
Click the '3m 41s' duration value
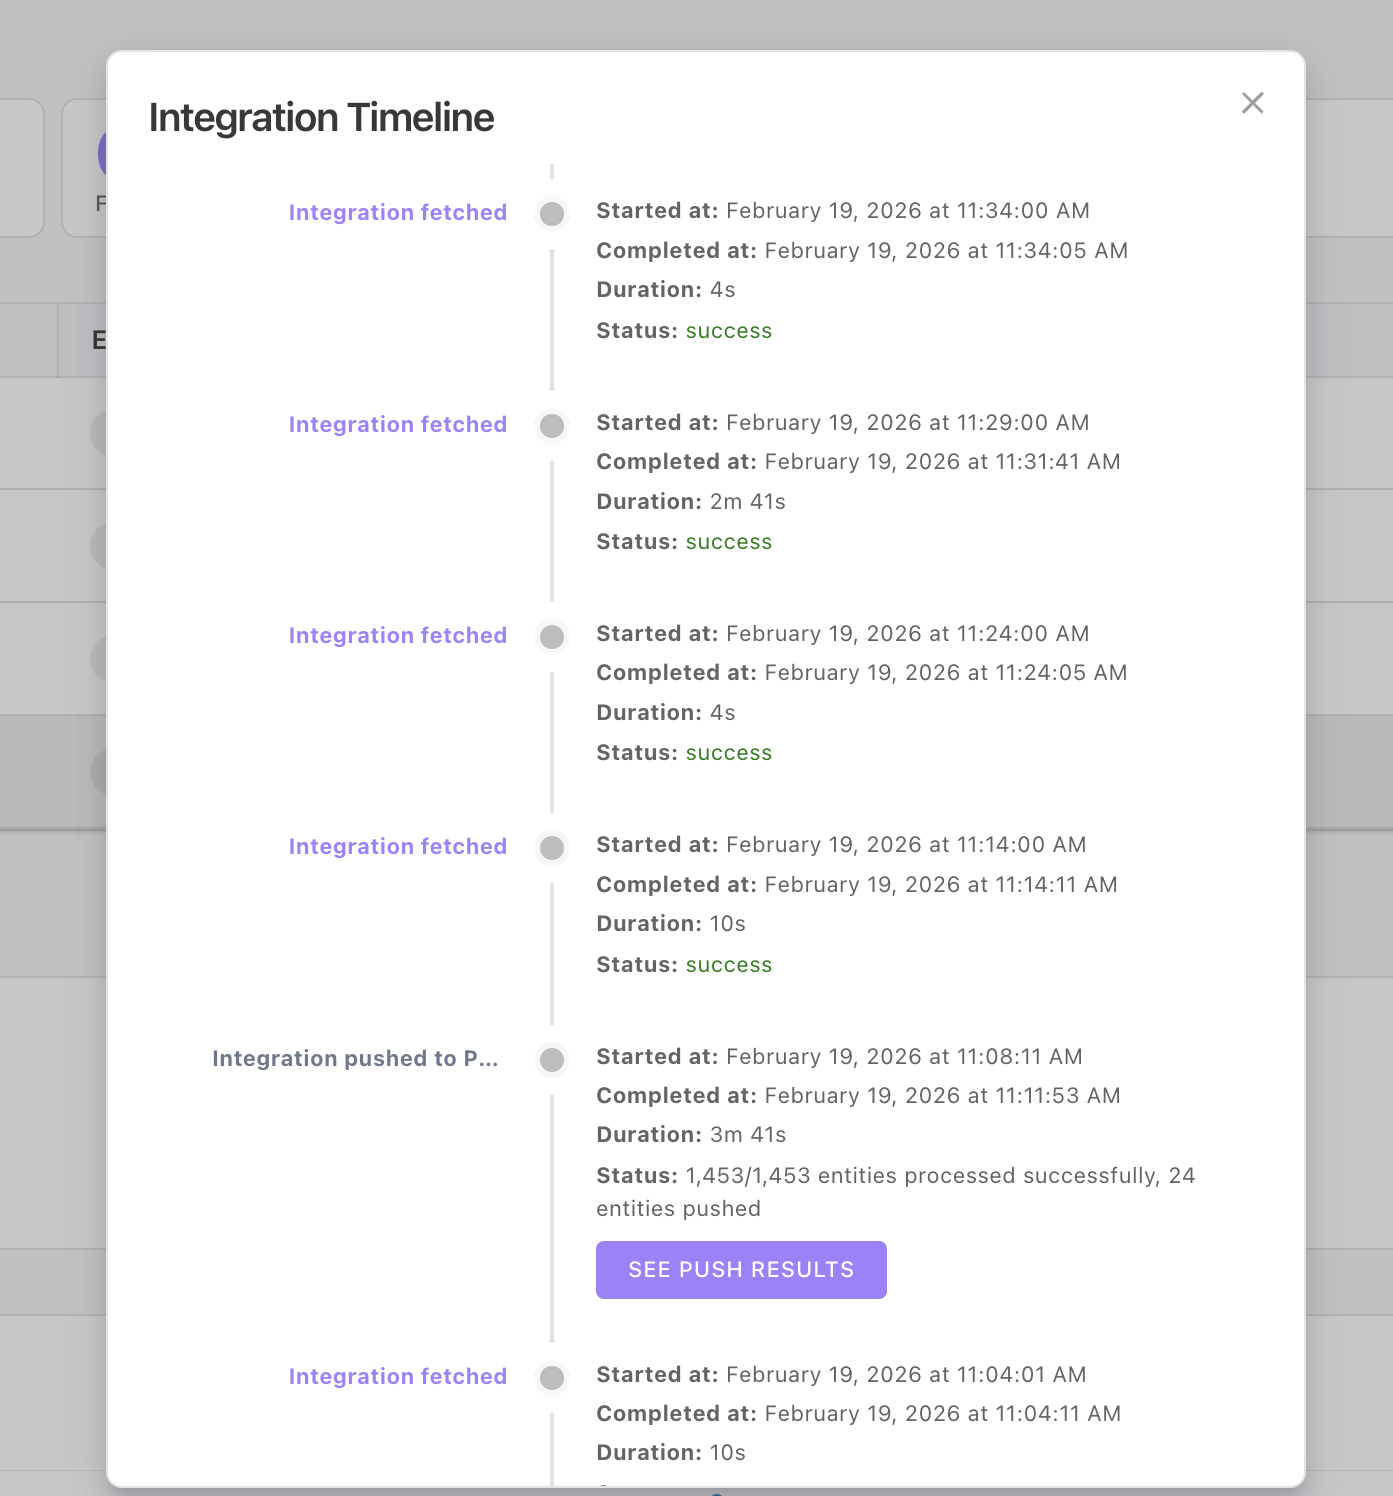click(747, 1135)
